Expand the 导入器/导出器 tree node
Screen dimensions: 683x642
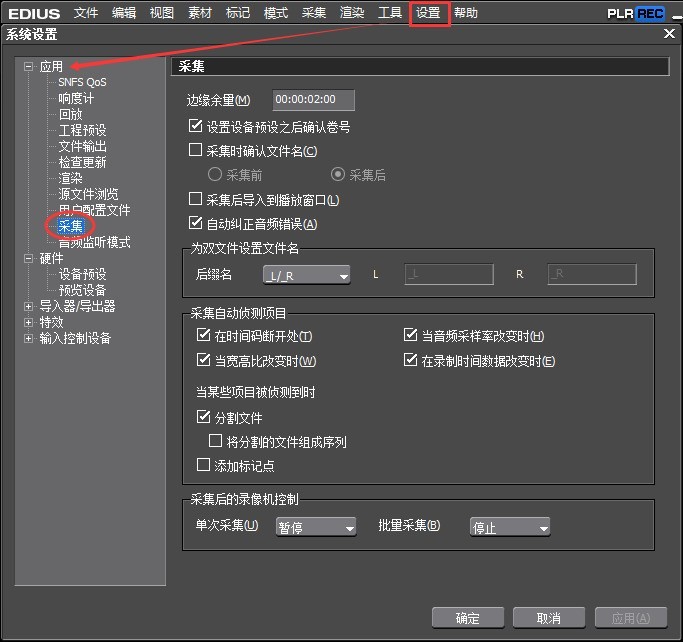(x=29, y=306)
